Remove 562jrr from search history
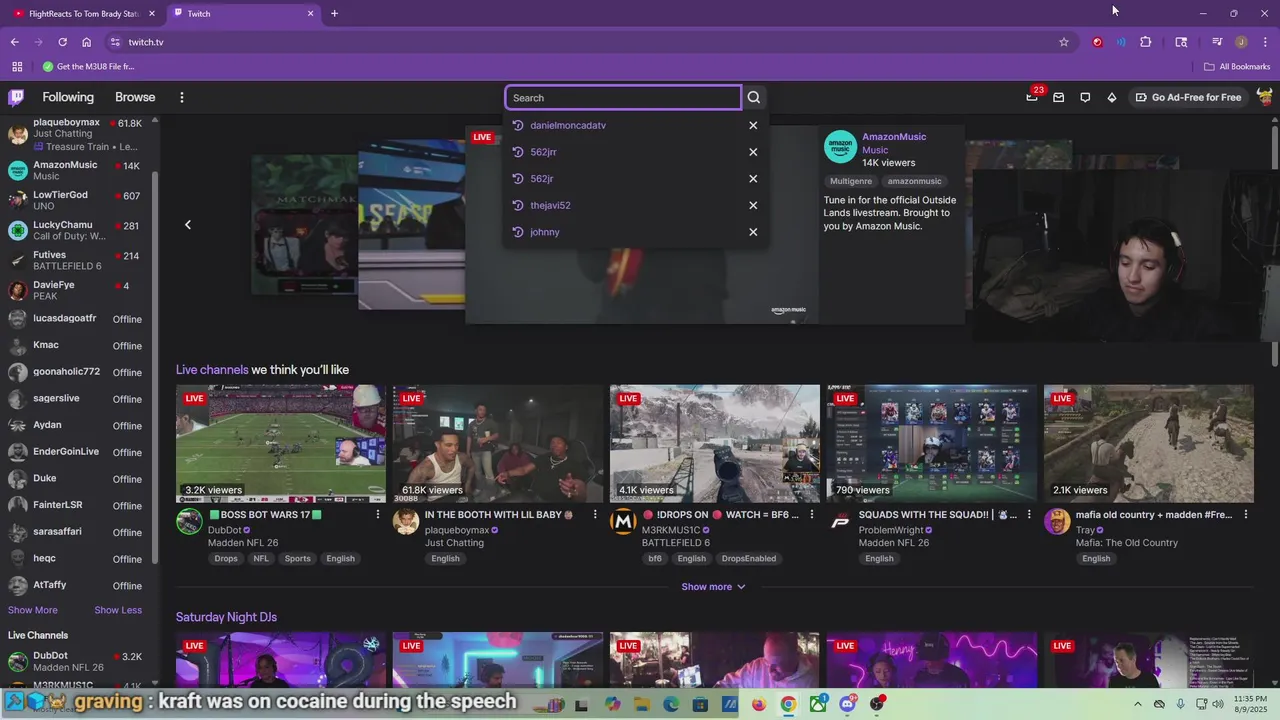The image size is (1280, 720). (753, 152)
